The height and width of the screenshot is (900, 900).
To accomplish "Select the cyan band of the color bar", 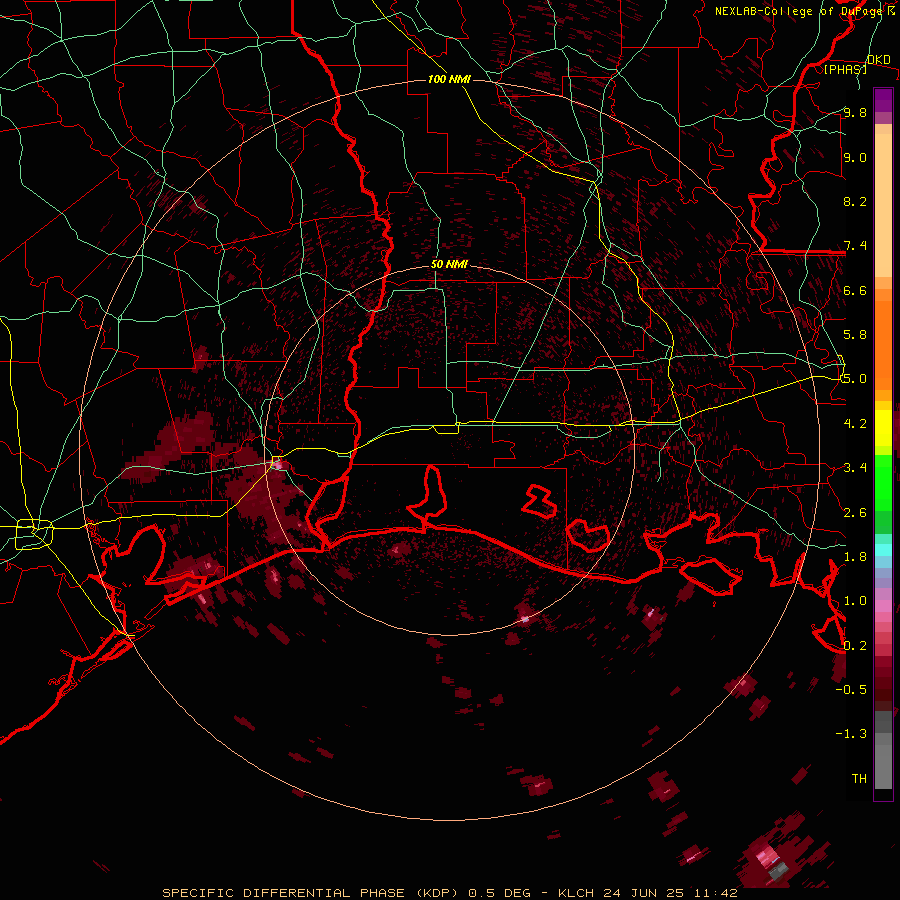I will point(883,550).
